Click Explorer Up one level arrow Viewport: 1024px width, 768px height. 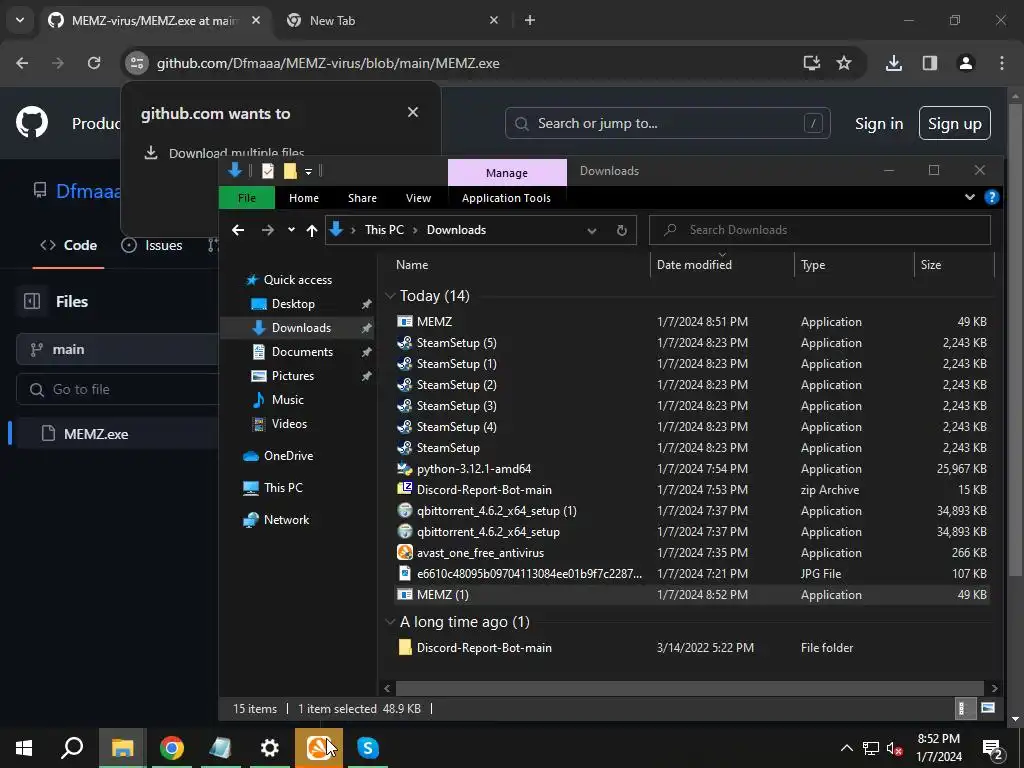312,230
